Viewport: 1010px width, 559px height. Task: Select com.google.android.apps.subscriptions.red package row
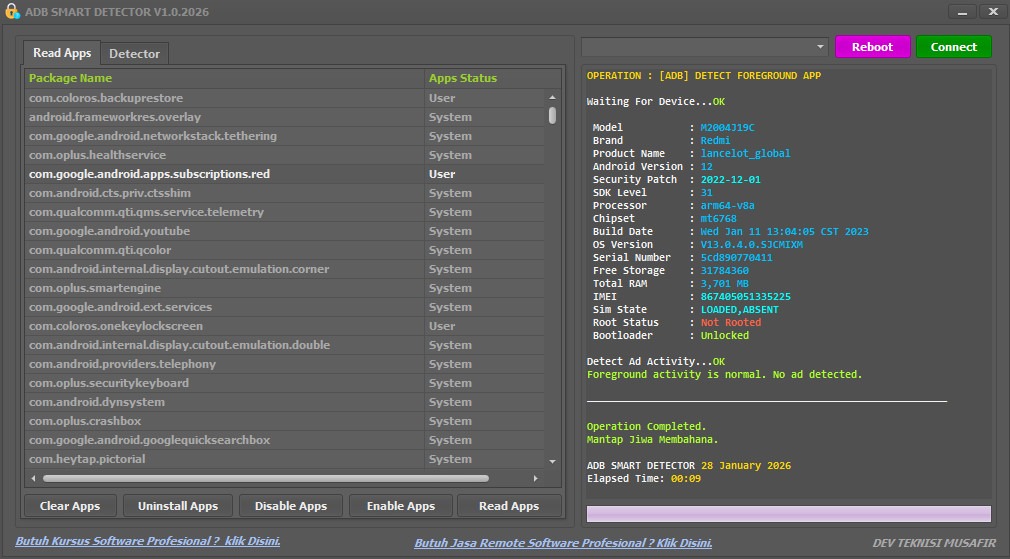point(150,174)
